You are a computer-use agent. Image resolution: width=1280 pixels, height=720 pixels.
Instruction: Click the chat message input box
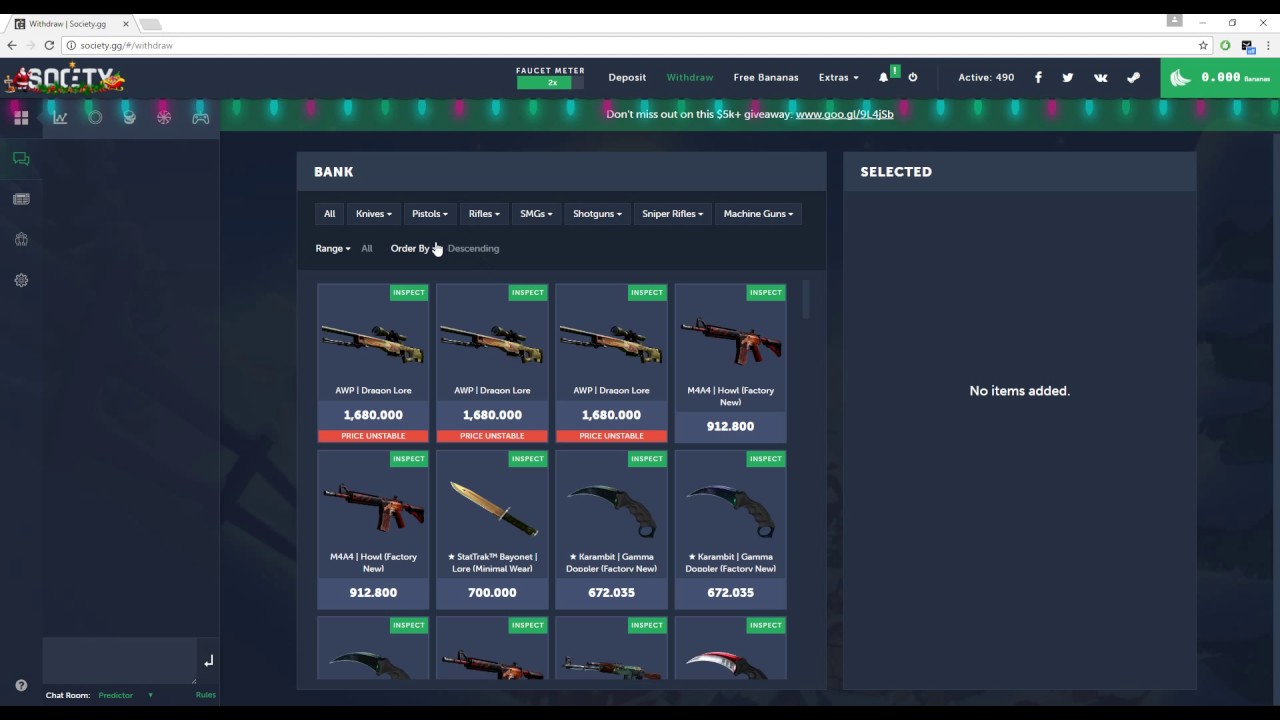pos(120,661)
